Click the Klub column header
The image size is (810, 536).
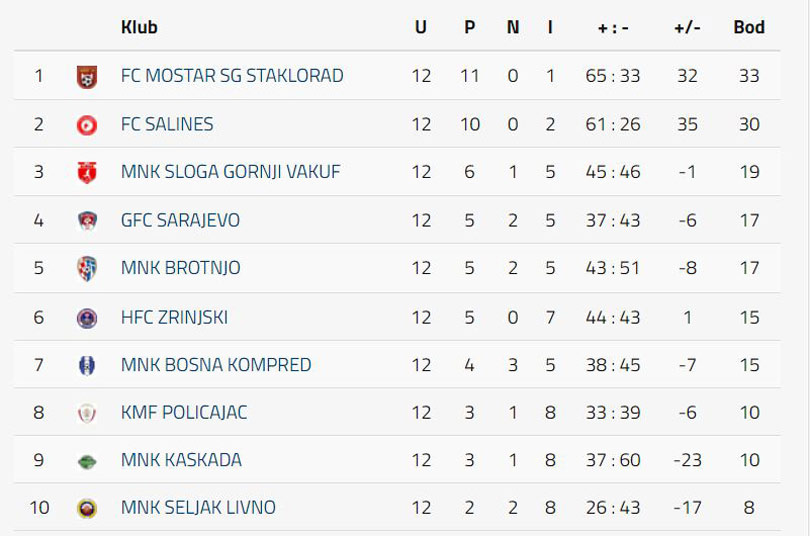[139, 27]
